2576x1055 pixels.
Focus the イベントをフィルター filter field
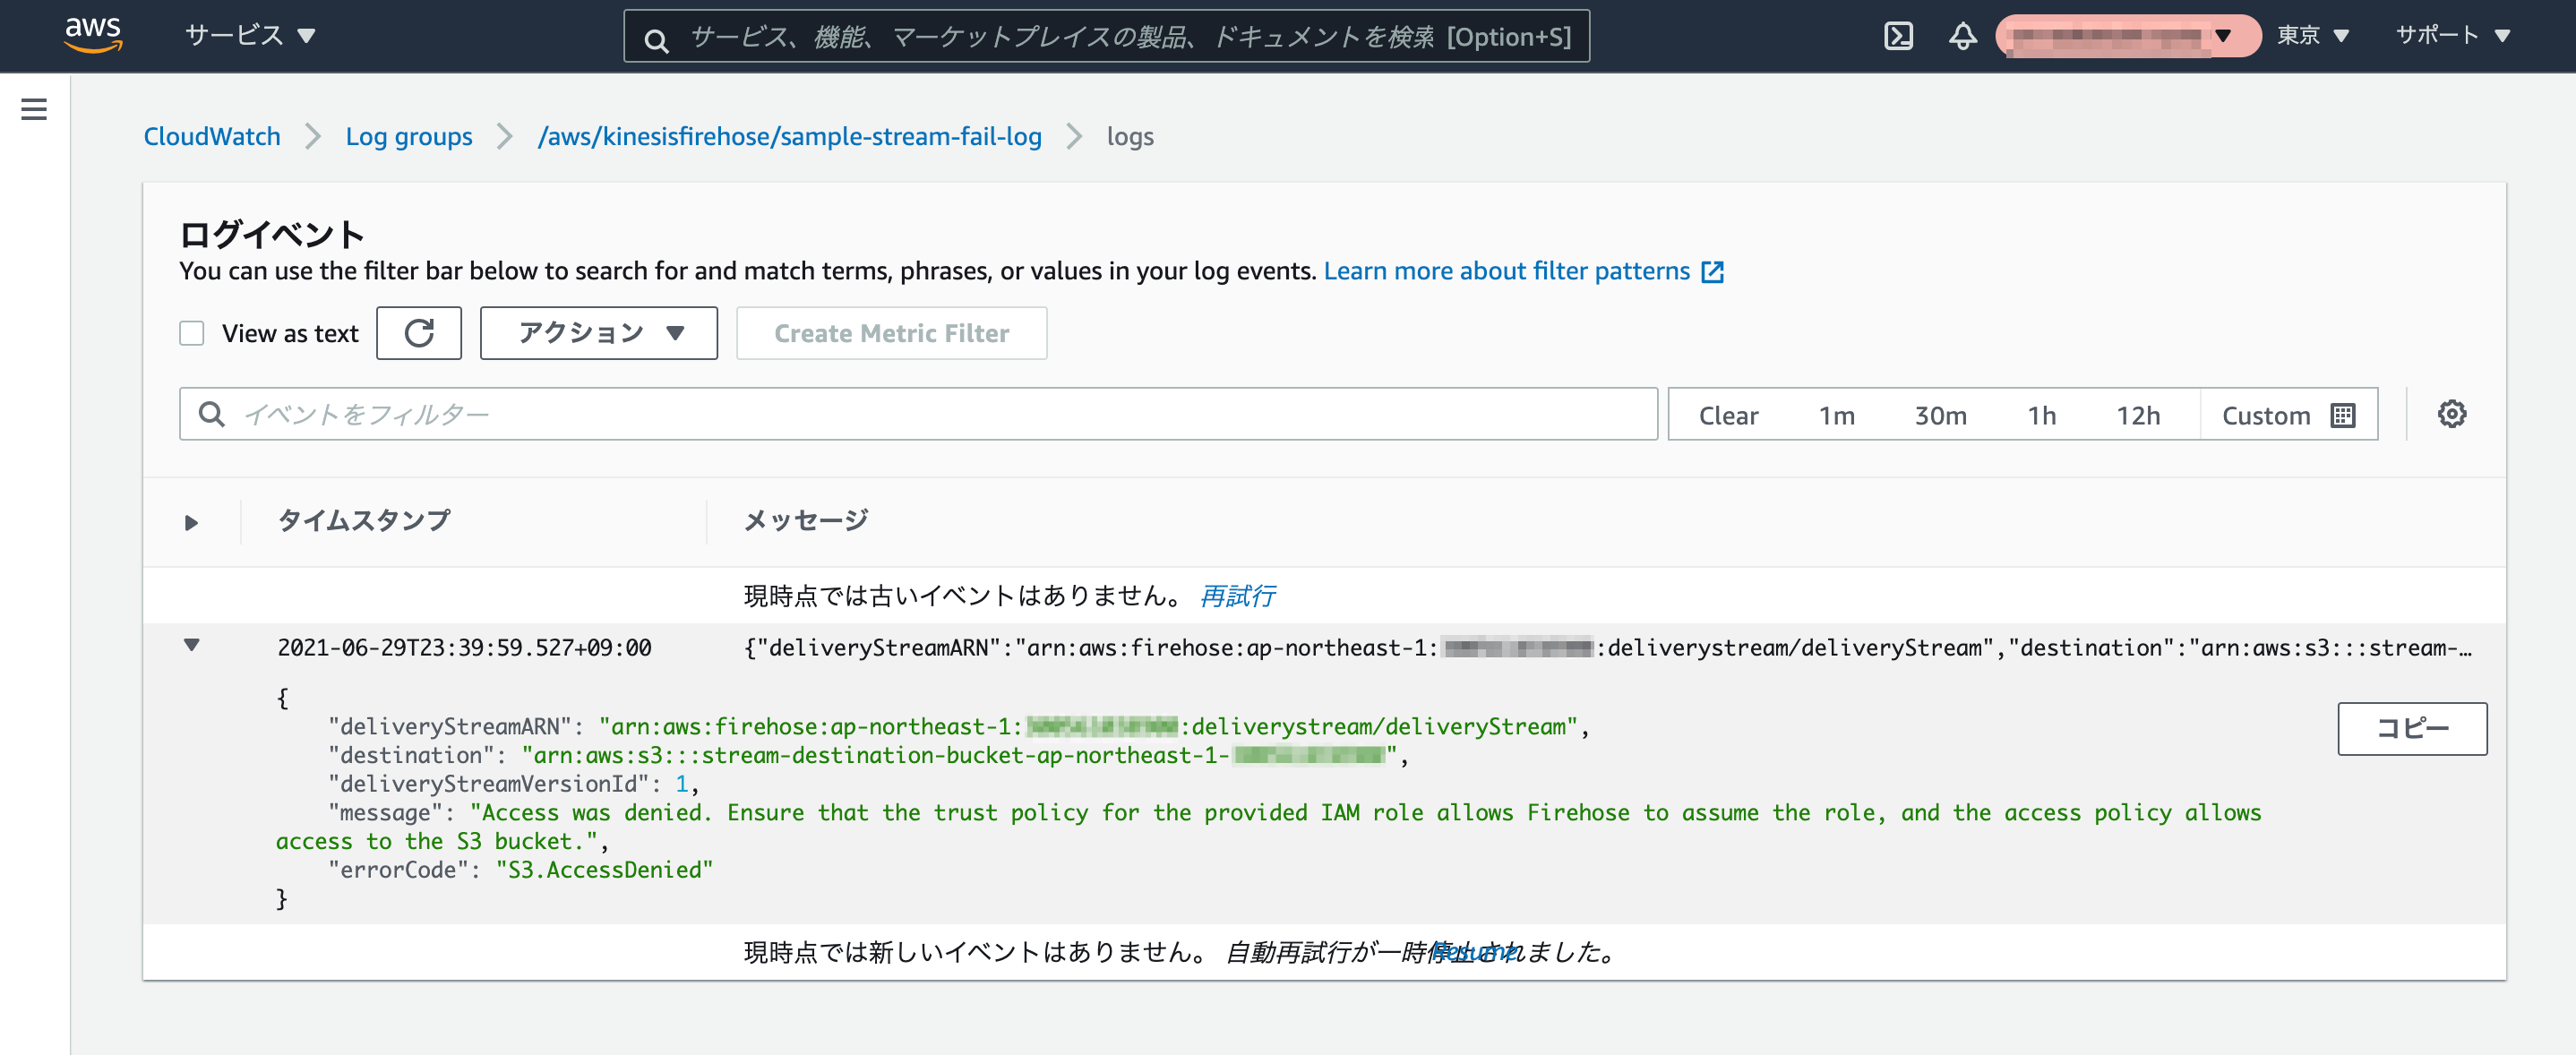pyautogui.click(x=917, y=414)
